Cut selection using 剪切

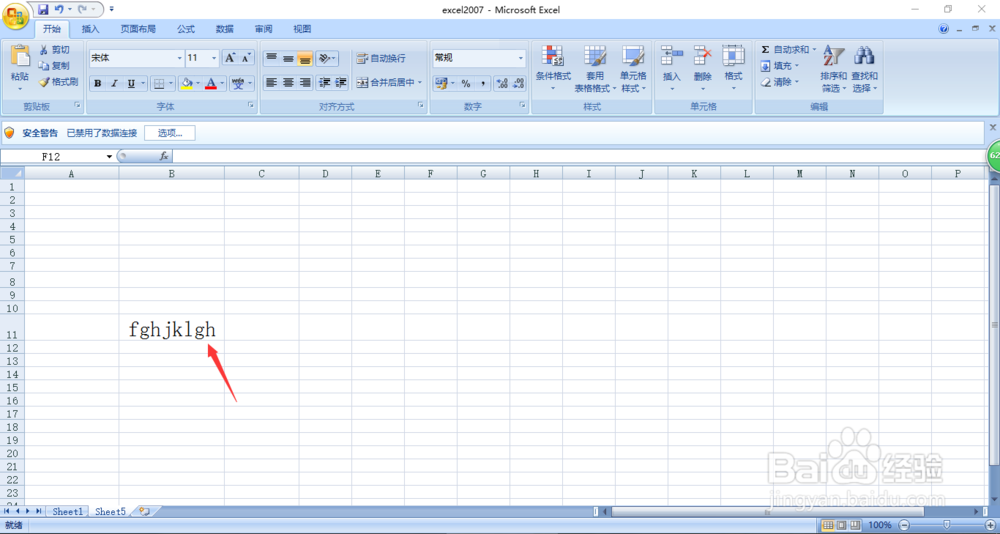54,50
